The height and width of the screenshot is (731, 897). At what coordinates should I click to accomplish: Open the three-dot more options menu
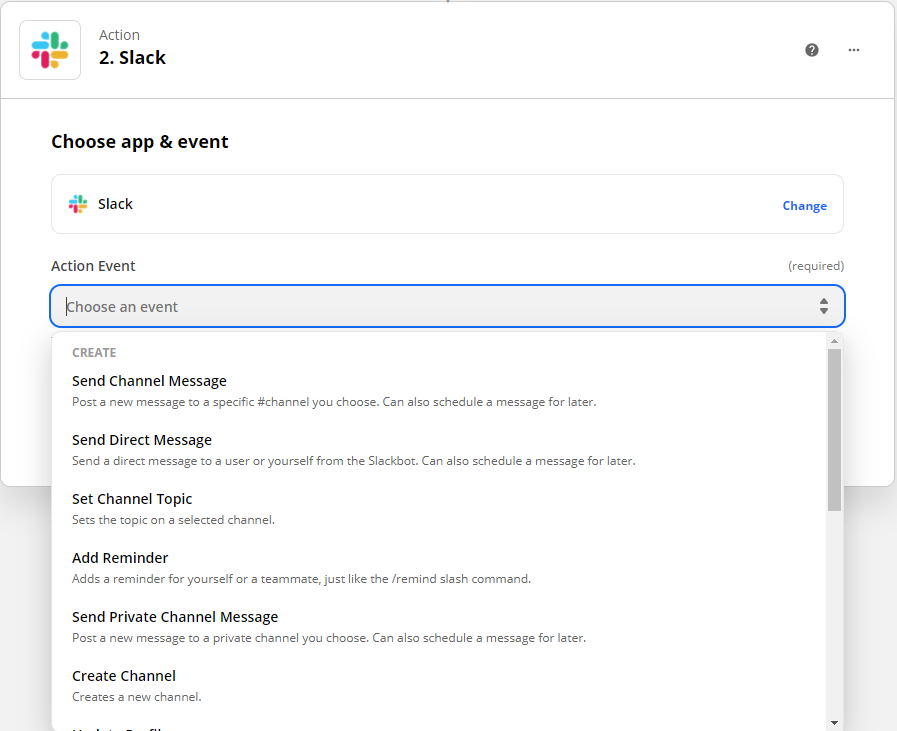854,50
